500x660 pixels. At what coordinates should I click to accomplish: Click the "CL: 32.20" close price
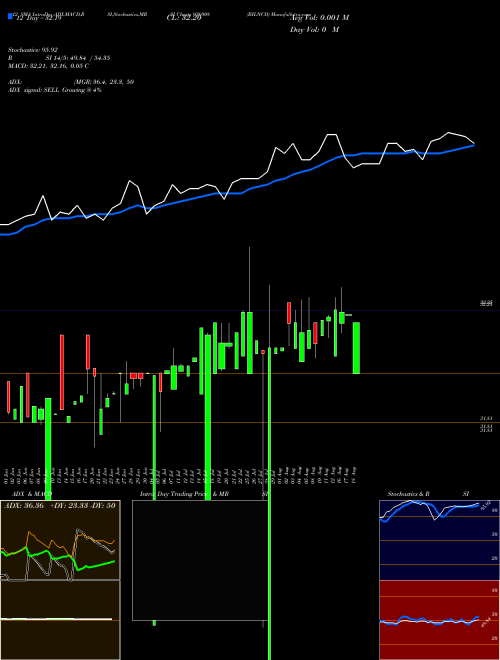pyautogui.click(x=184, y=18)
